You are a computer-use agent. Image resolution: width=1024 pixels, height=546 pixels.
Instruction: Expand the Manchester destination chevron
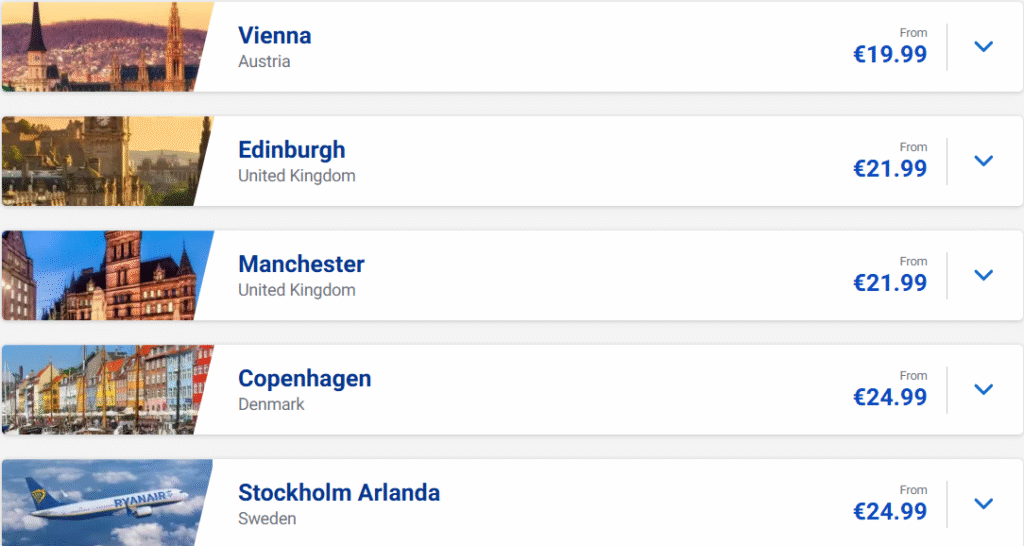[984, 275]
